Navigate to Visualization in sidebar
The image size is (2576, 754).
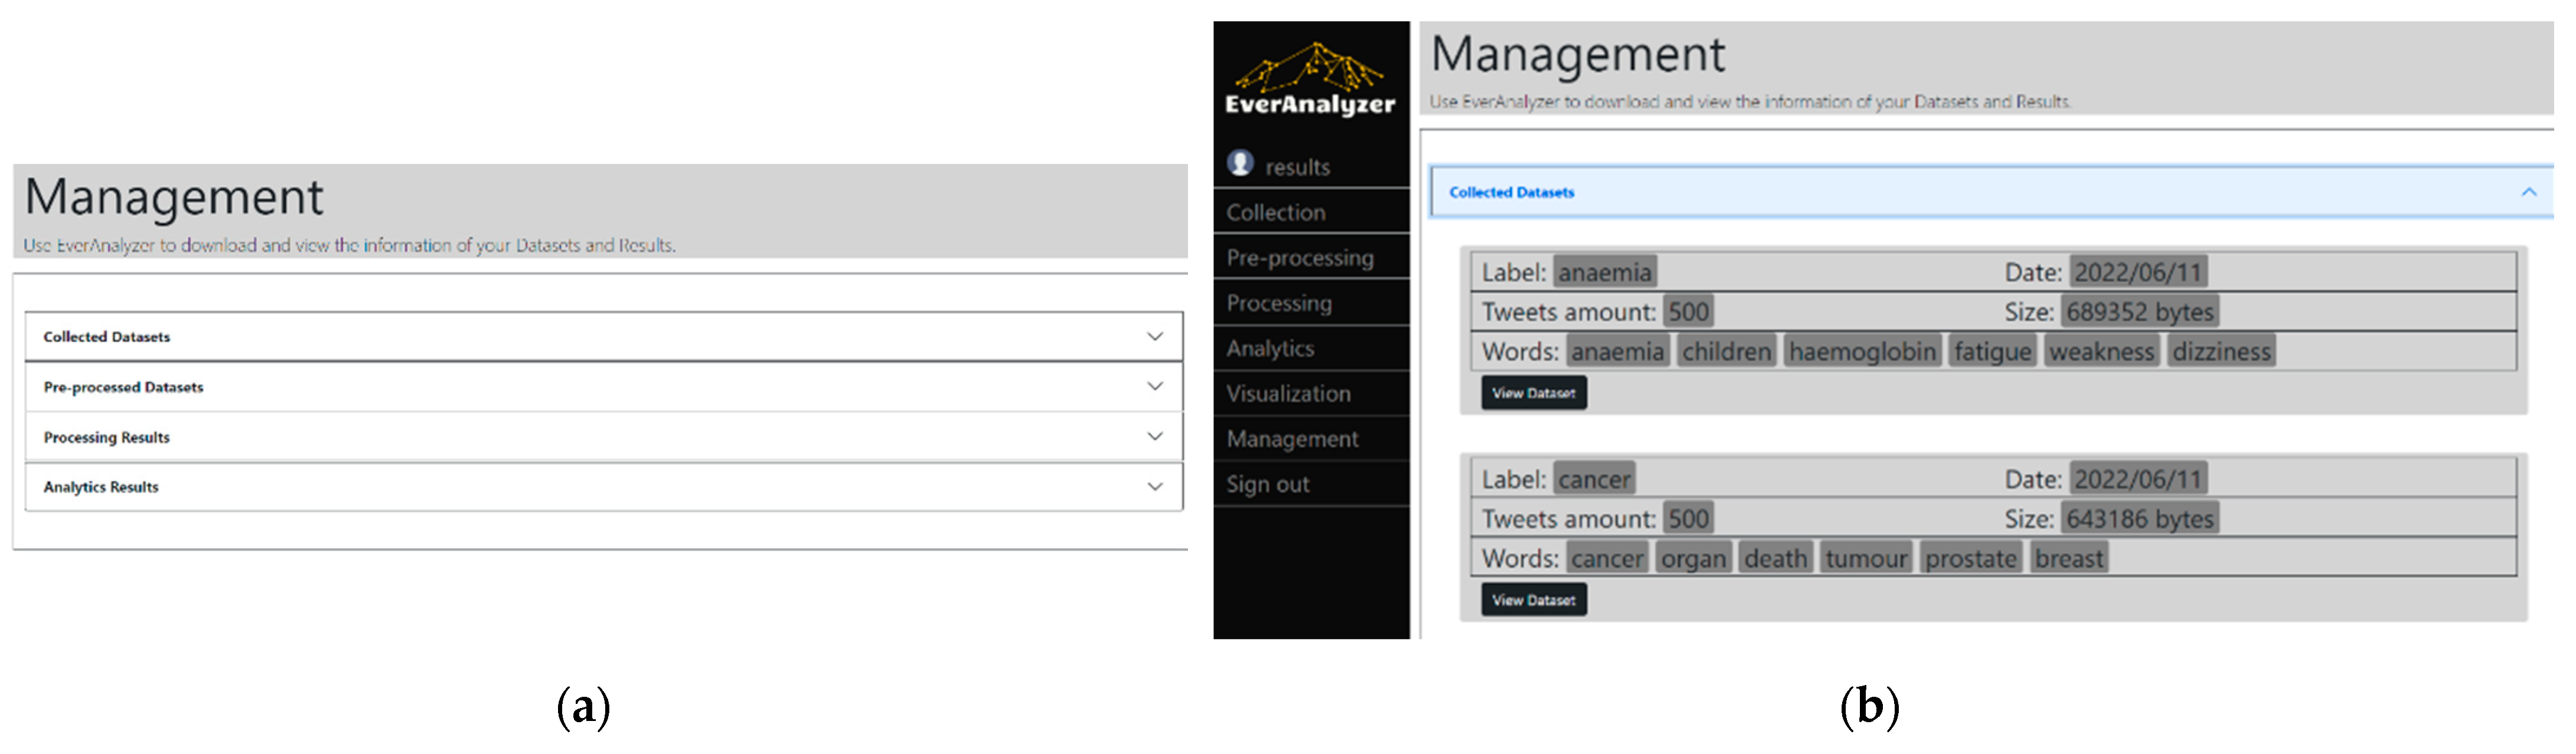coord(1288,394)
